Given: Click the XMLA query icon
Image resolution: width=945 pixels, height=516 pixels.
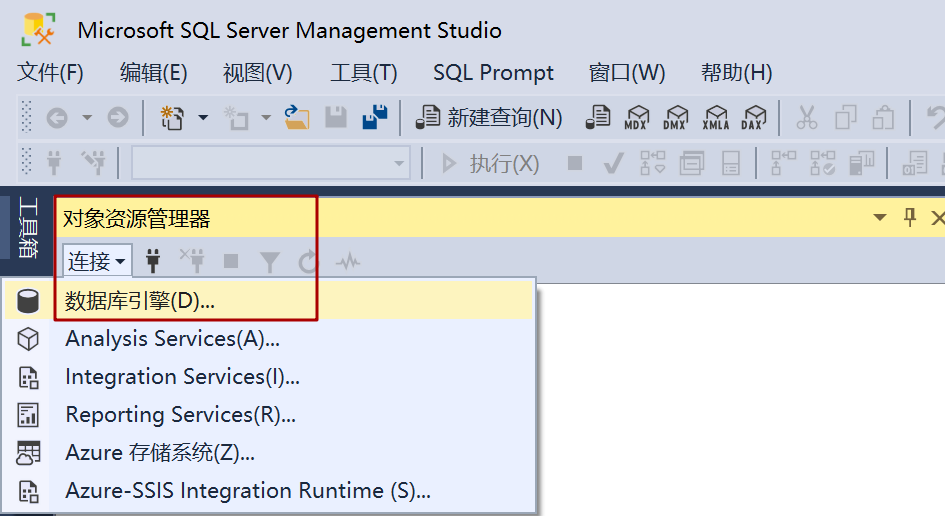Looking at the screenshot, I should (715, 118).
